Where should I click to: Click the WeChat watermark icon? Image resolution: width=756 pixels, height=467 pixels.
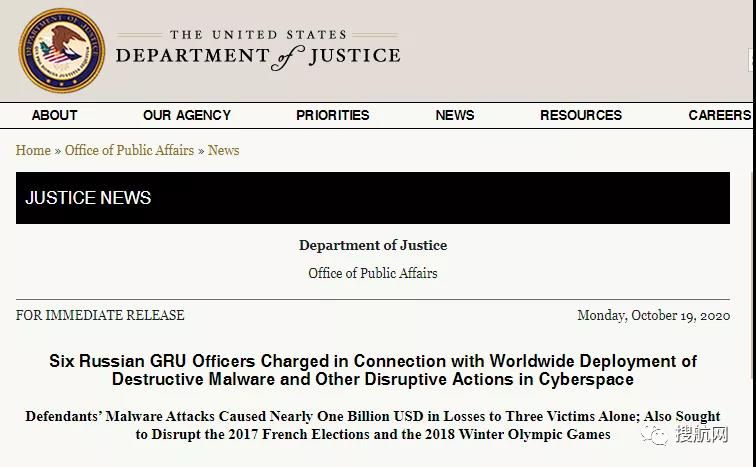click(x=656, y=435)
